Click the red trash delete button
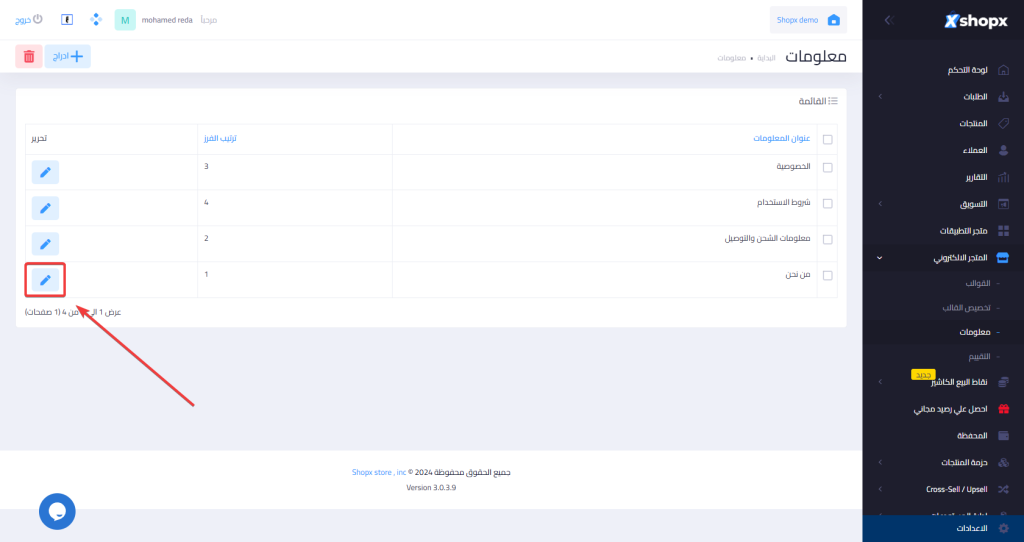Viewport: 1024px width, 542px height. click(29, 57)
